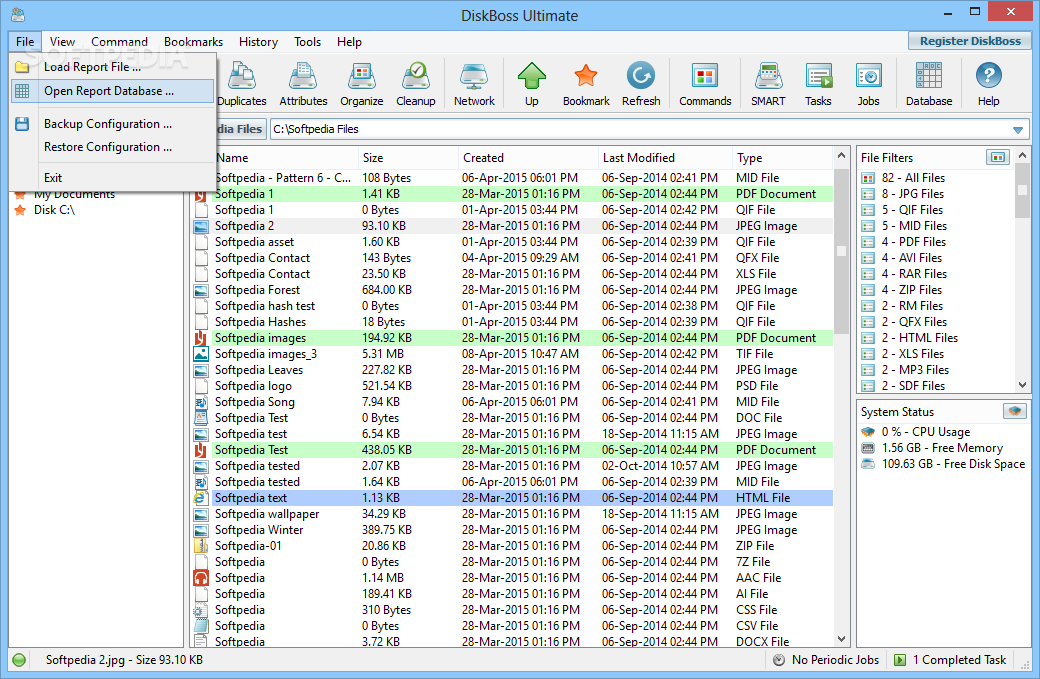Click the Register DiskBoss button
Viewport: 1040px width, 679px height.
point(970,41)
